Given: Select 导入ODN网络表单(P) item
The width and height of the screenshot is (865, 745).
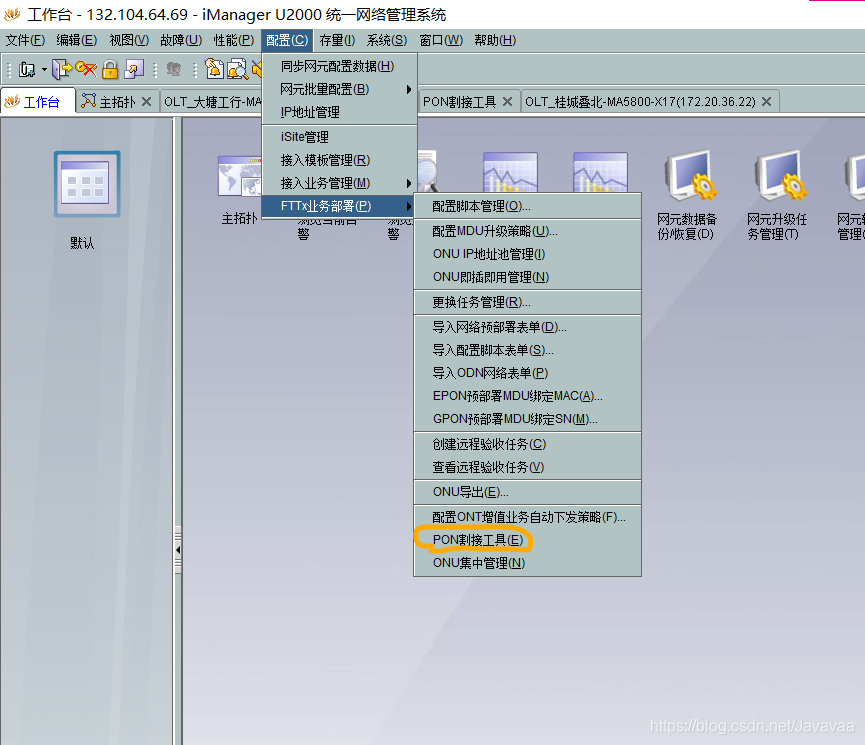Looking at the screenshot, I should [527, 373].
